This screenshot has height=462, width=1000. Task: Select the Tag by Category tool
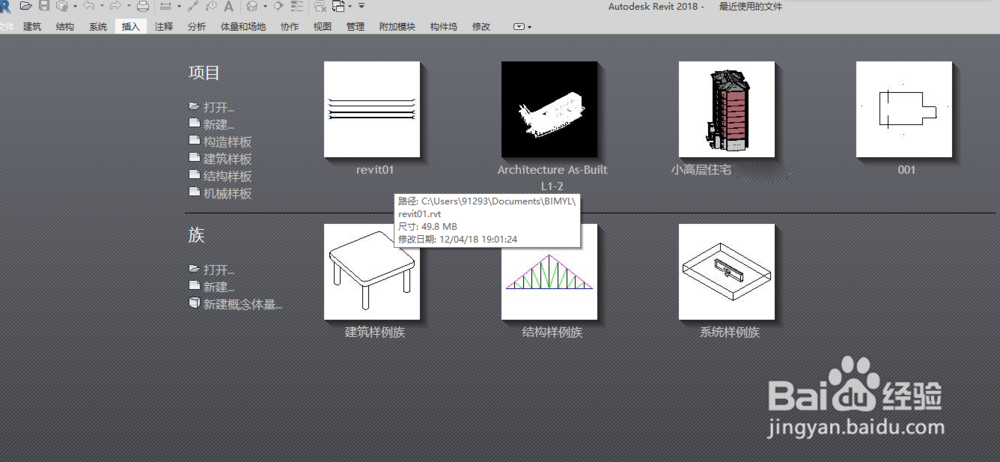211,6
